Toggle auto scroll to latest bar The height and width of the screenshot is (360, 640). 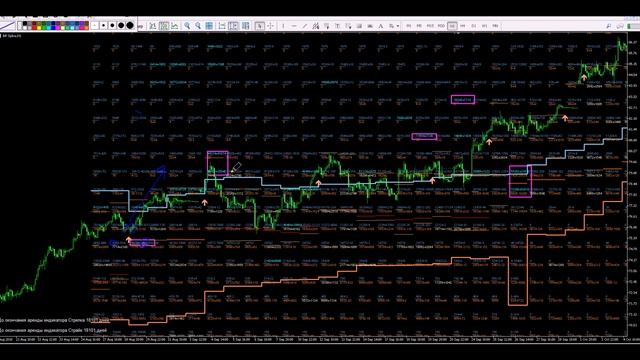tap(233, 26)
